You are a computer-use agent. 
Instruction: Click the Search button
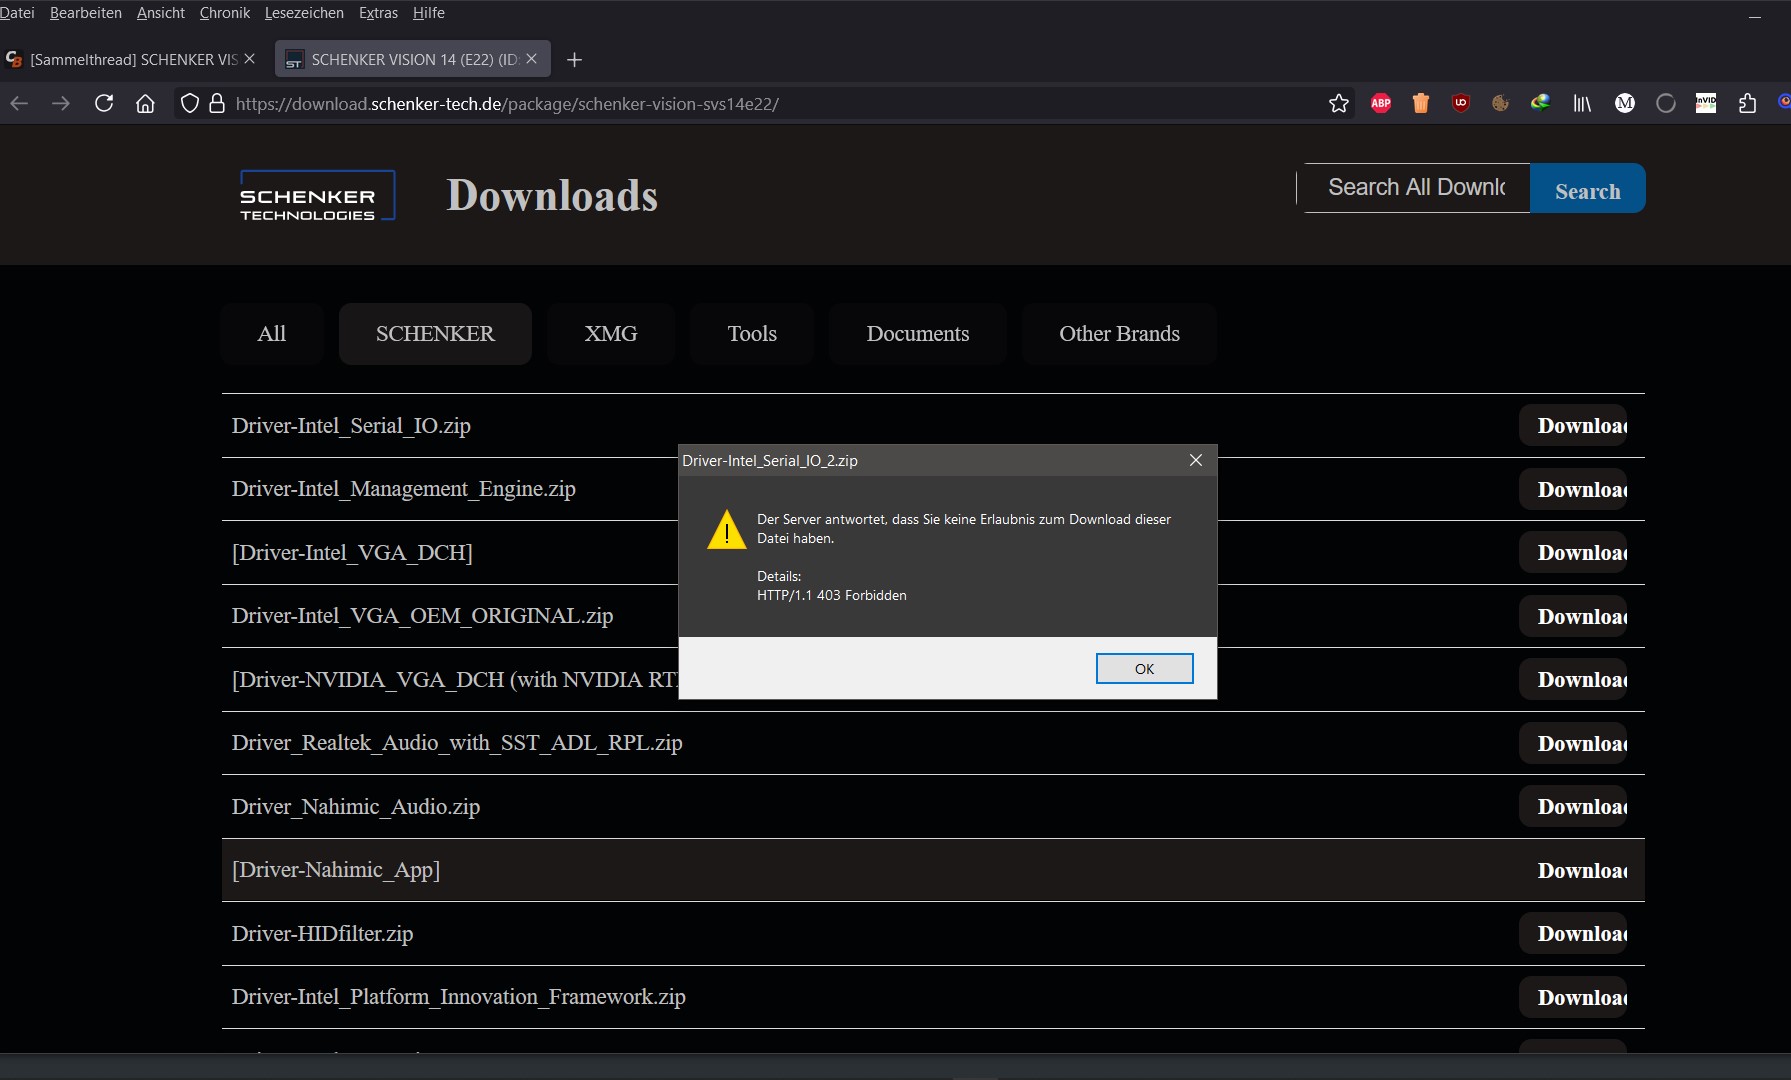pyautogui.click(x=1587, y=189)
